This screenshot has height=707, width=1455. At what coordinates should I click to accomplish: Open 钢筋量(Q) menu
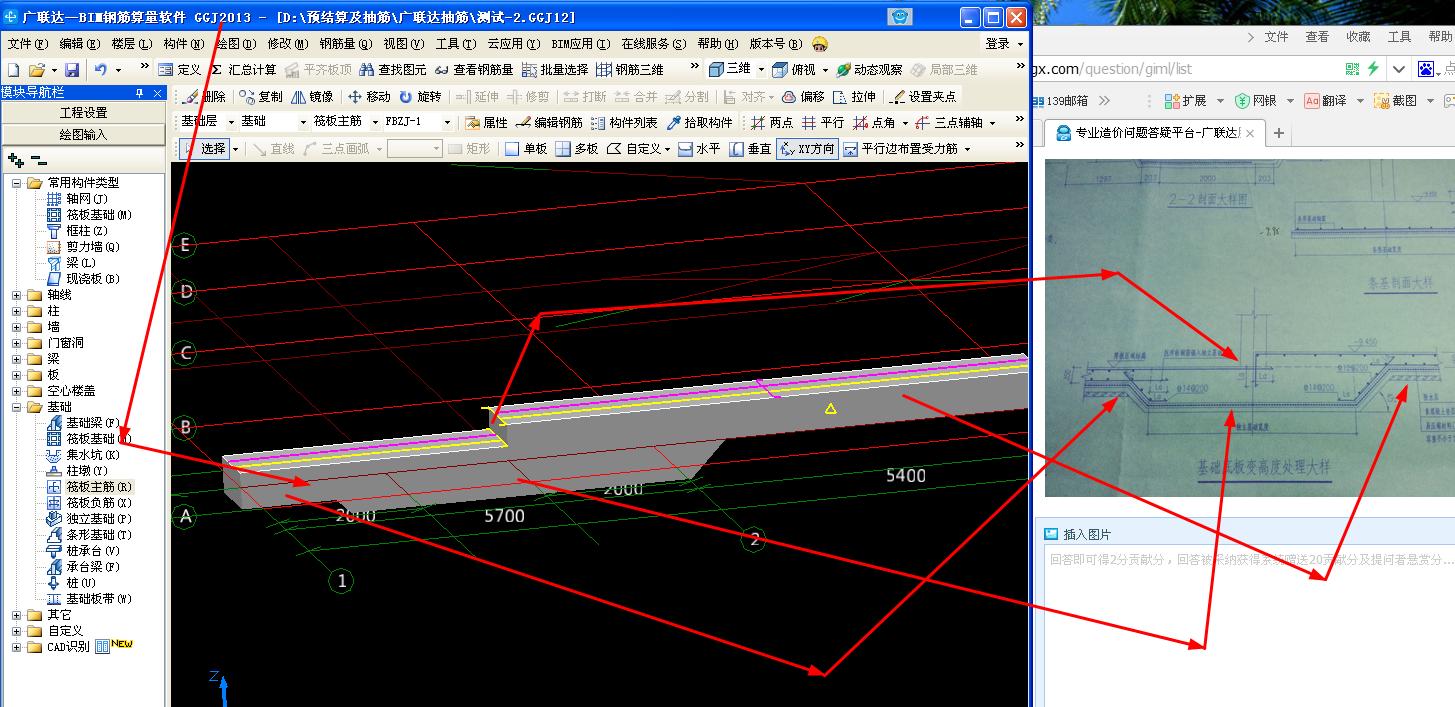click(346, 44)
